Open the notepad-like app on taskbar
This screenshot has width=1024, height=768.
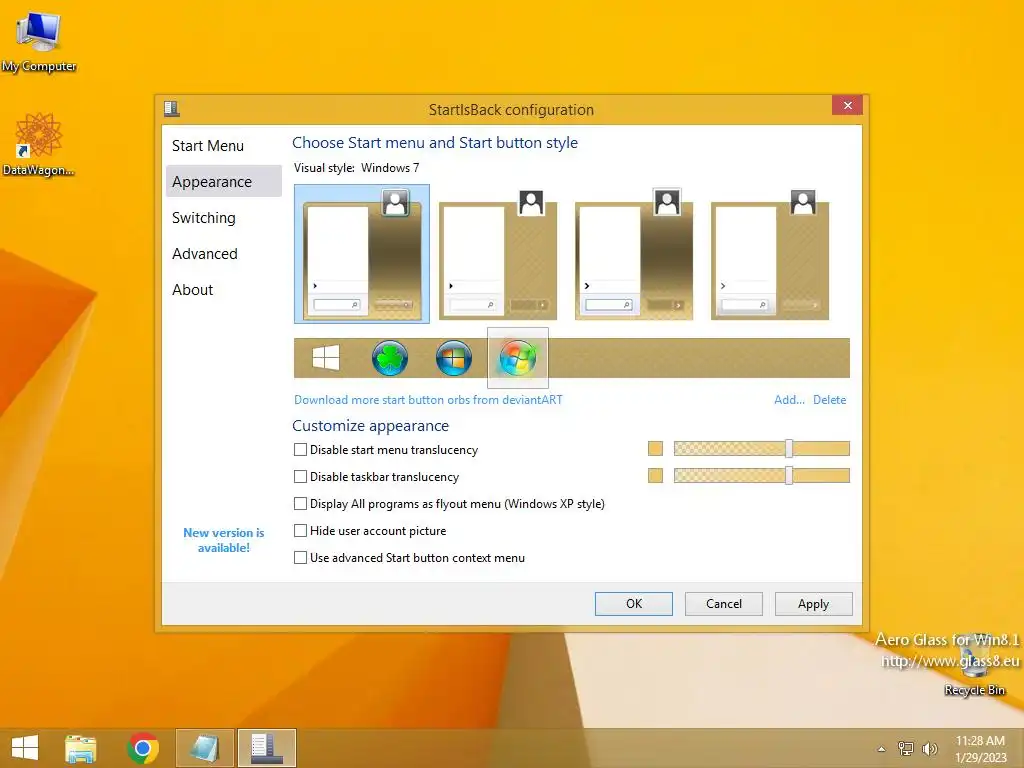(205, 748)
